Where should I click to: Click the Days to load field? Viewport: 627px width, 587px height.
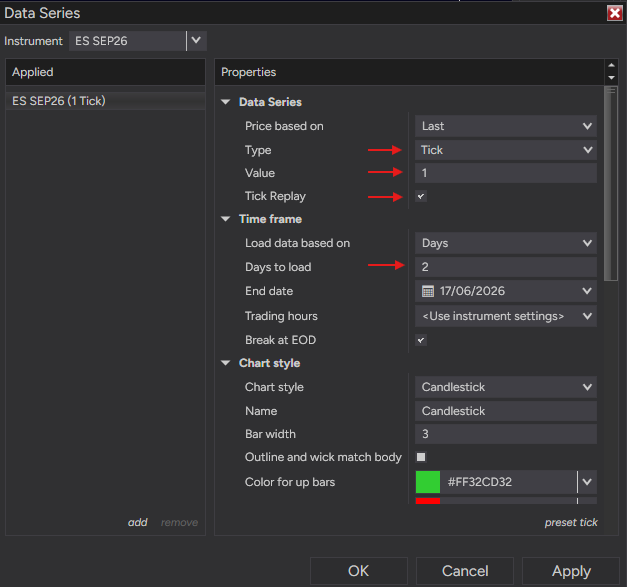(506, 267)
